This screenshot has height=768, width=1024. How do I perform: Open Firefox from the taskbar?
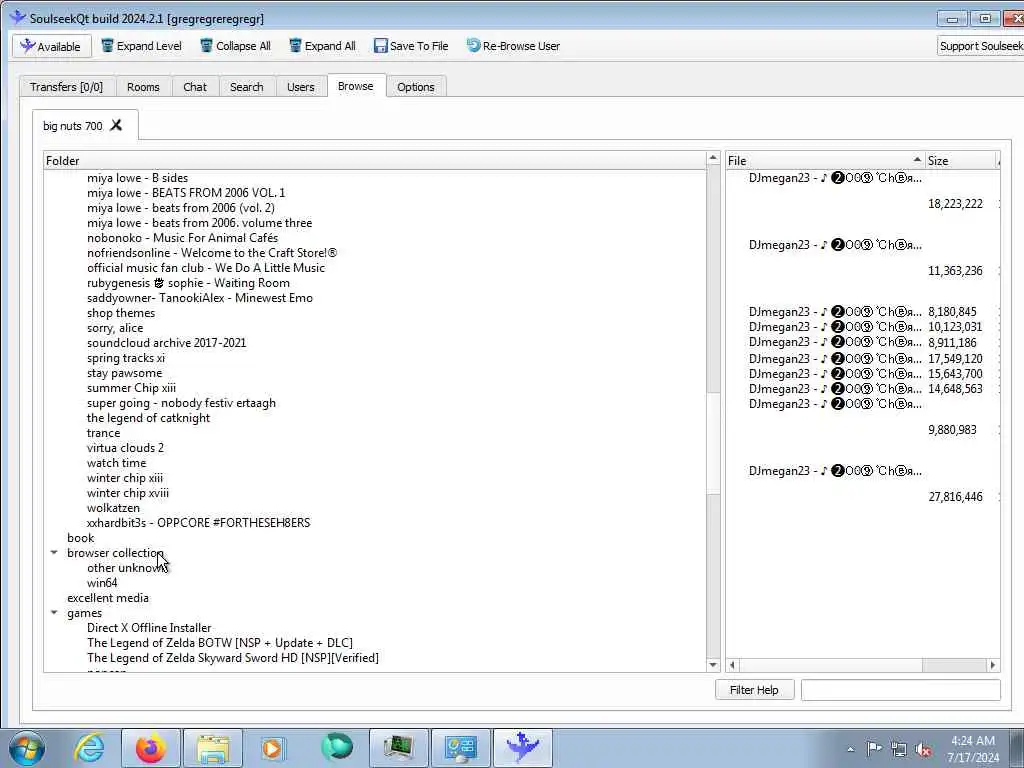tap(150, 748)
